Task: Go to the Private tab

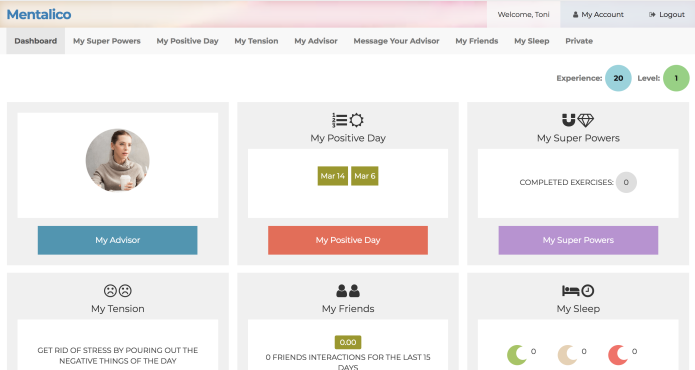Action: pos(579,41)
